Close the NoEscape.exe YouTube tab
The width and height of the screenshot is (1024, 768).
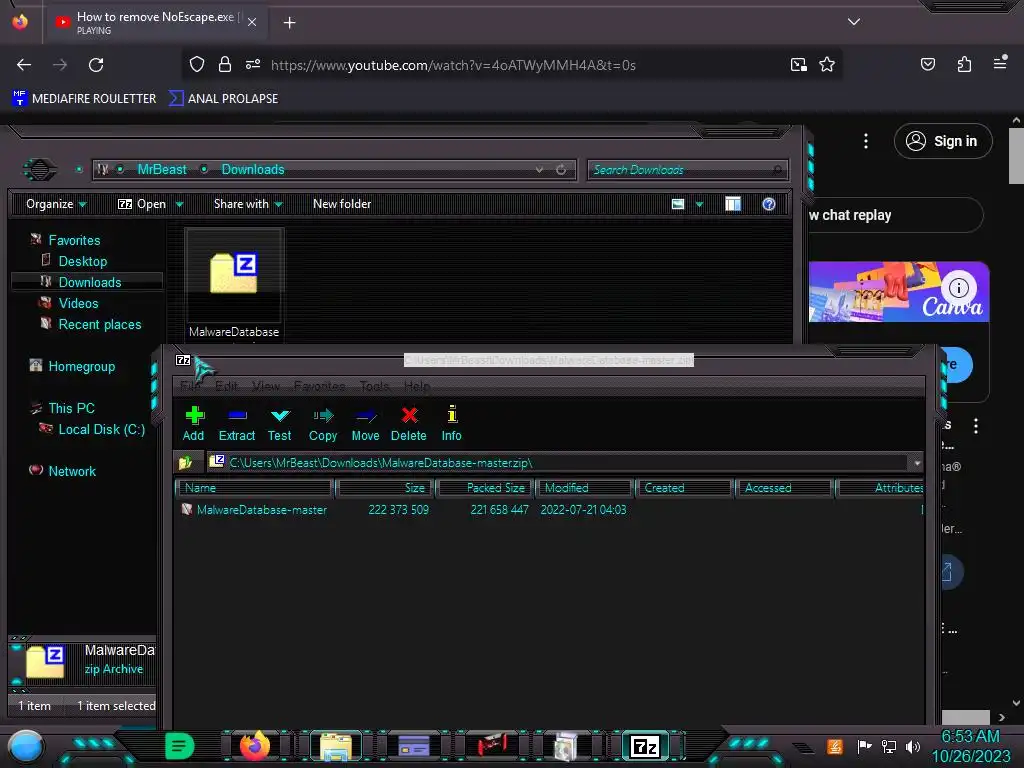click(x=252, y=22)
